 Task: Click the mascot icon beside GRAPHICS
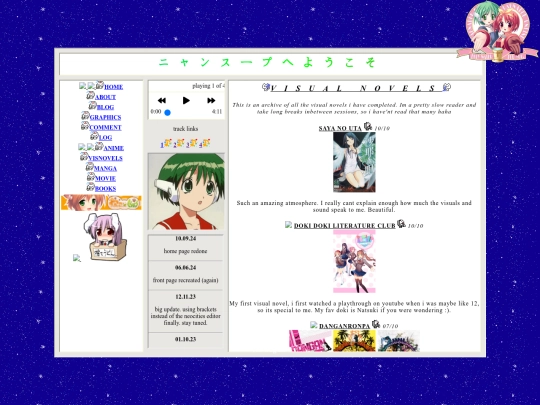pos(85,116)
